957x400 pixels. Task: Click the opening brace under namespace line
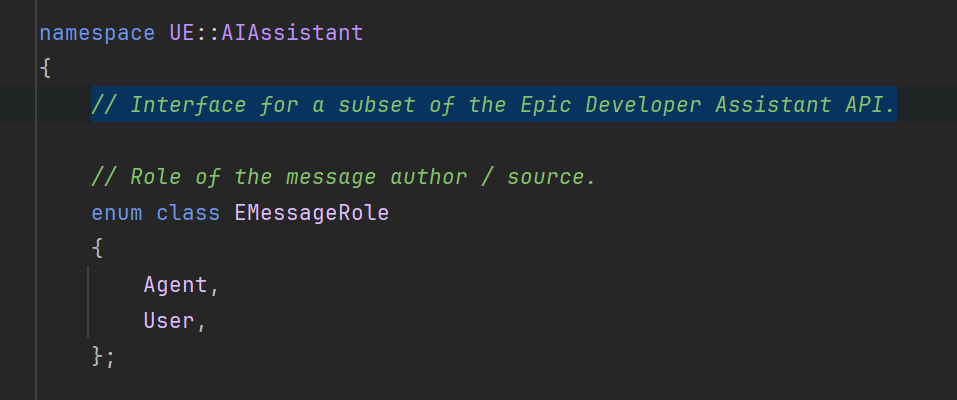[x=45, y=68]
